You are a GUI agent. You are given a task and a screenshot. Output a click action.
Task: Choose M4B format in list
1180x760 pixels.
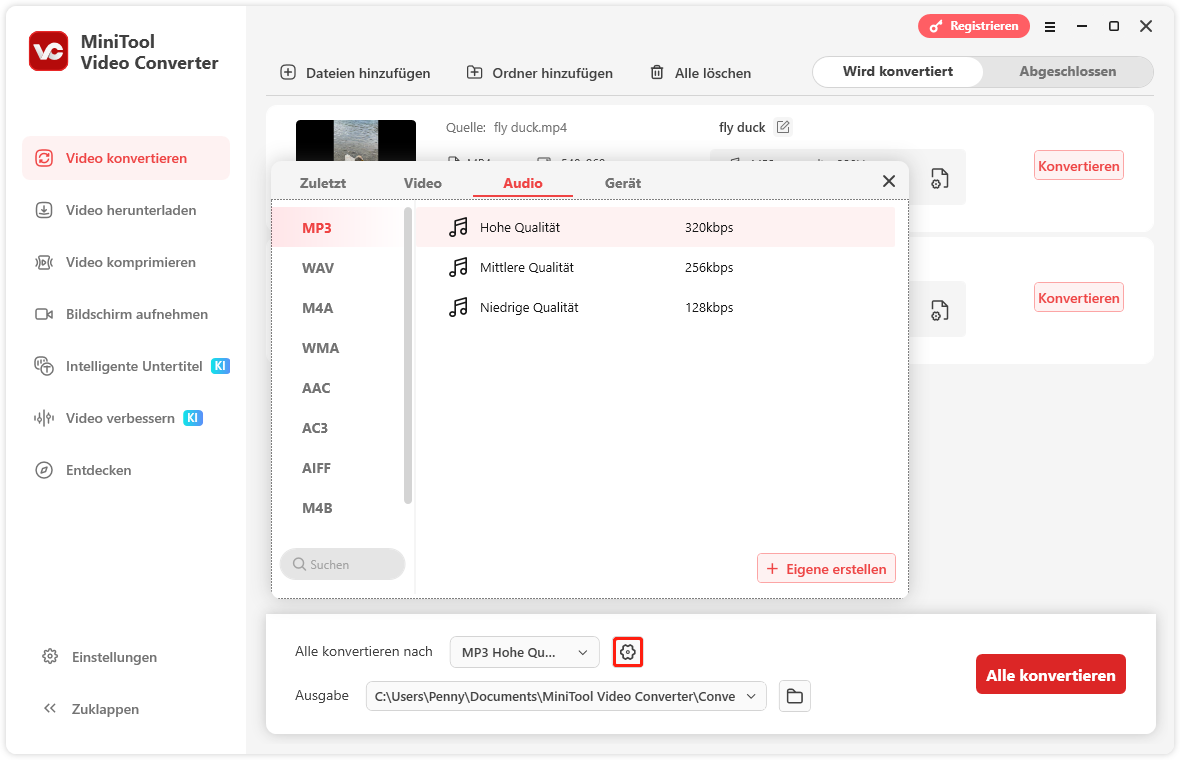click(338, 508)
